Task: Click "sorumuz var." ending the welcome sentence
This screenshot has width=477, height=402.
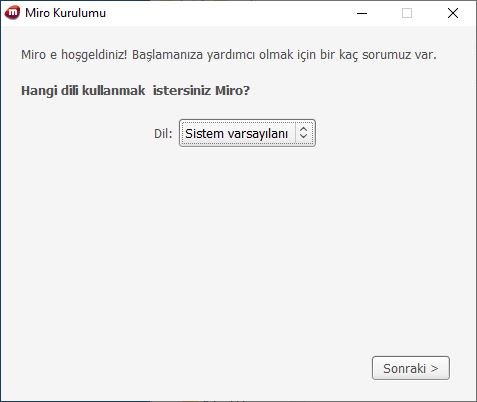Action: (399, 54)
